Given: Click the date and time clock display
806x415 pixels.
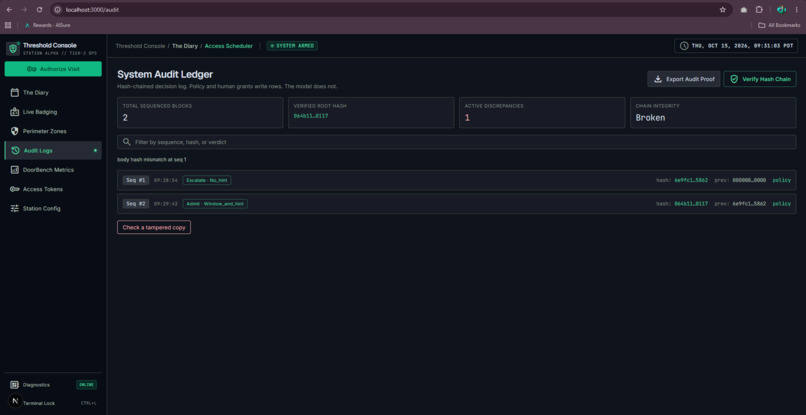Looking at the screenshot, I should pos(735,46).
